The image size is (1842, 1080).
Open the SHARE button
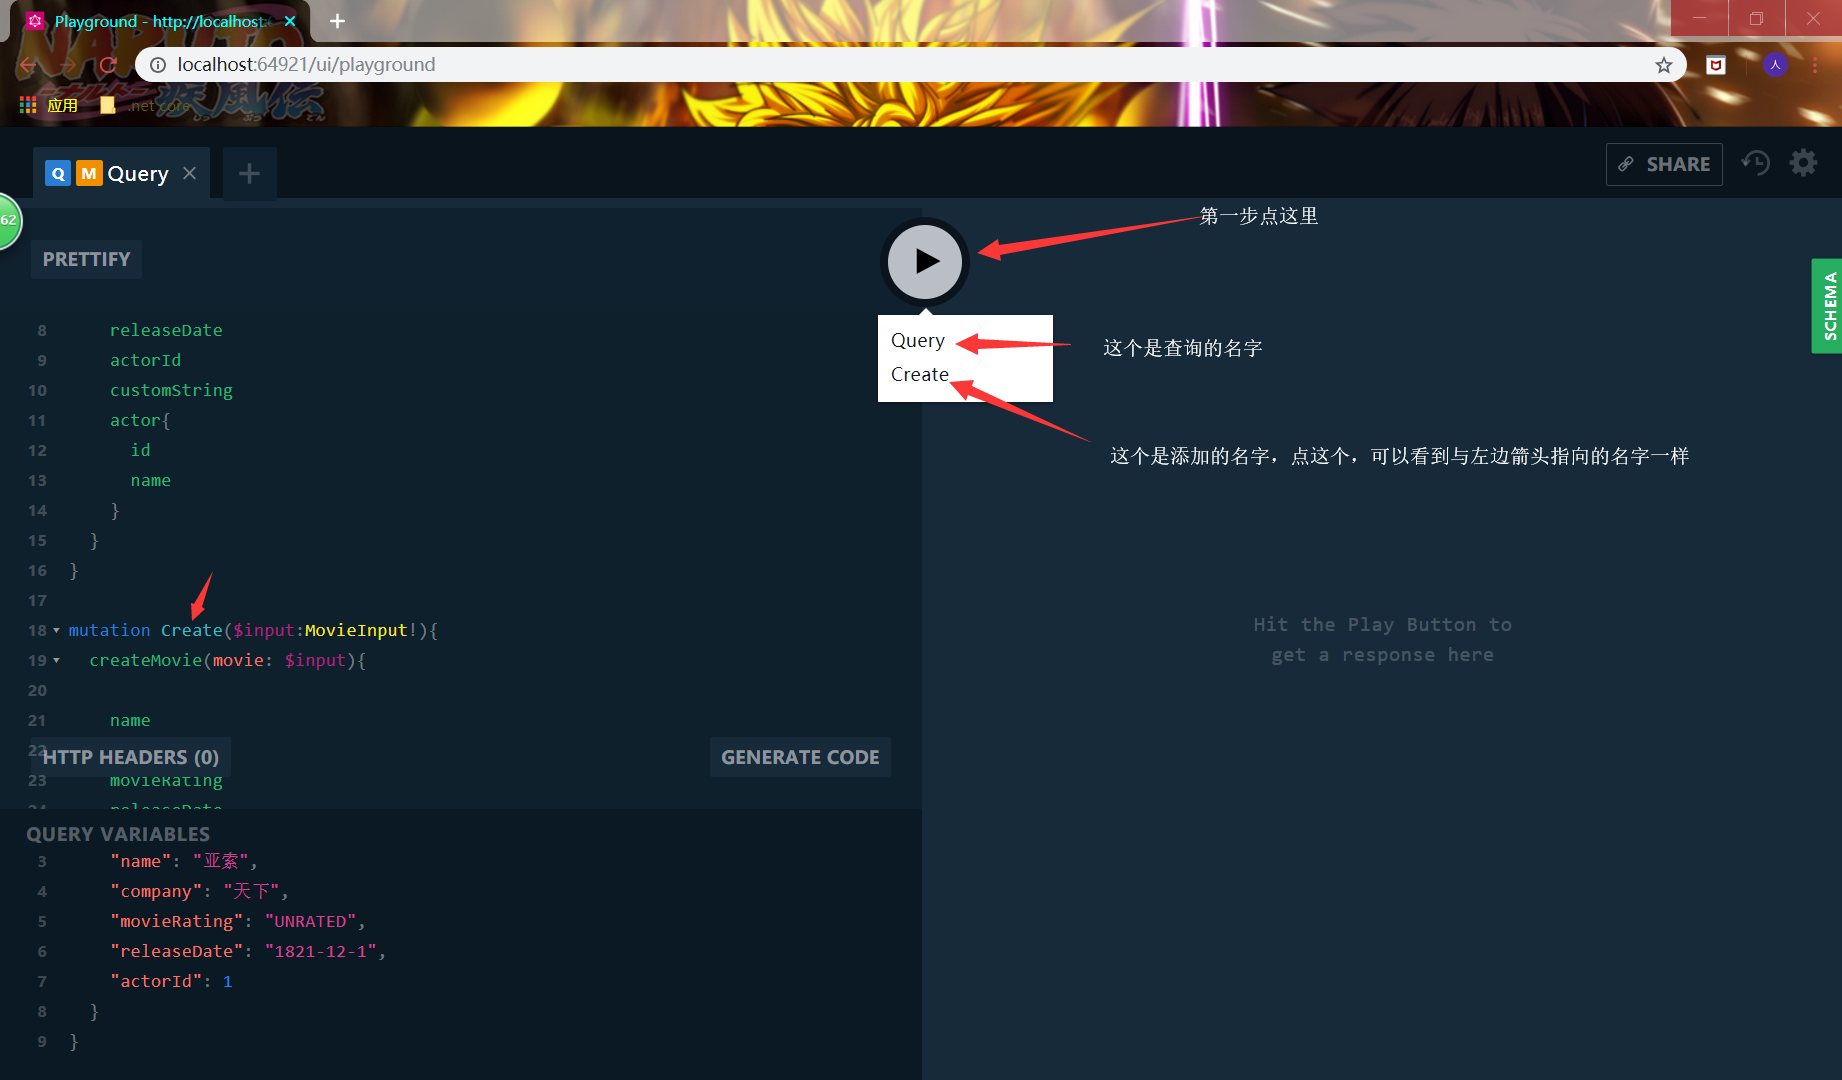coord(1664,164)
